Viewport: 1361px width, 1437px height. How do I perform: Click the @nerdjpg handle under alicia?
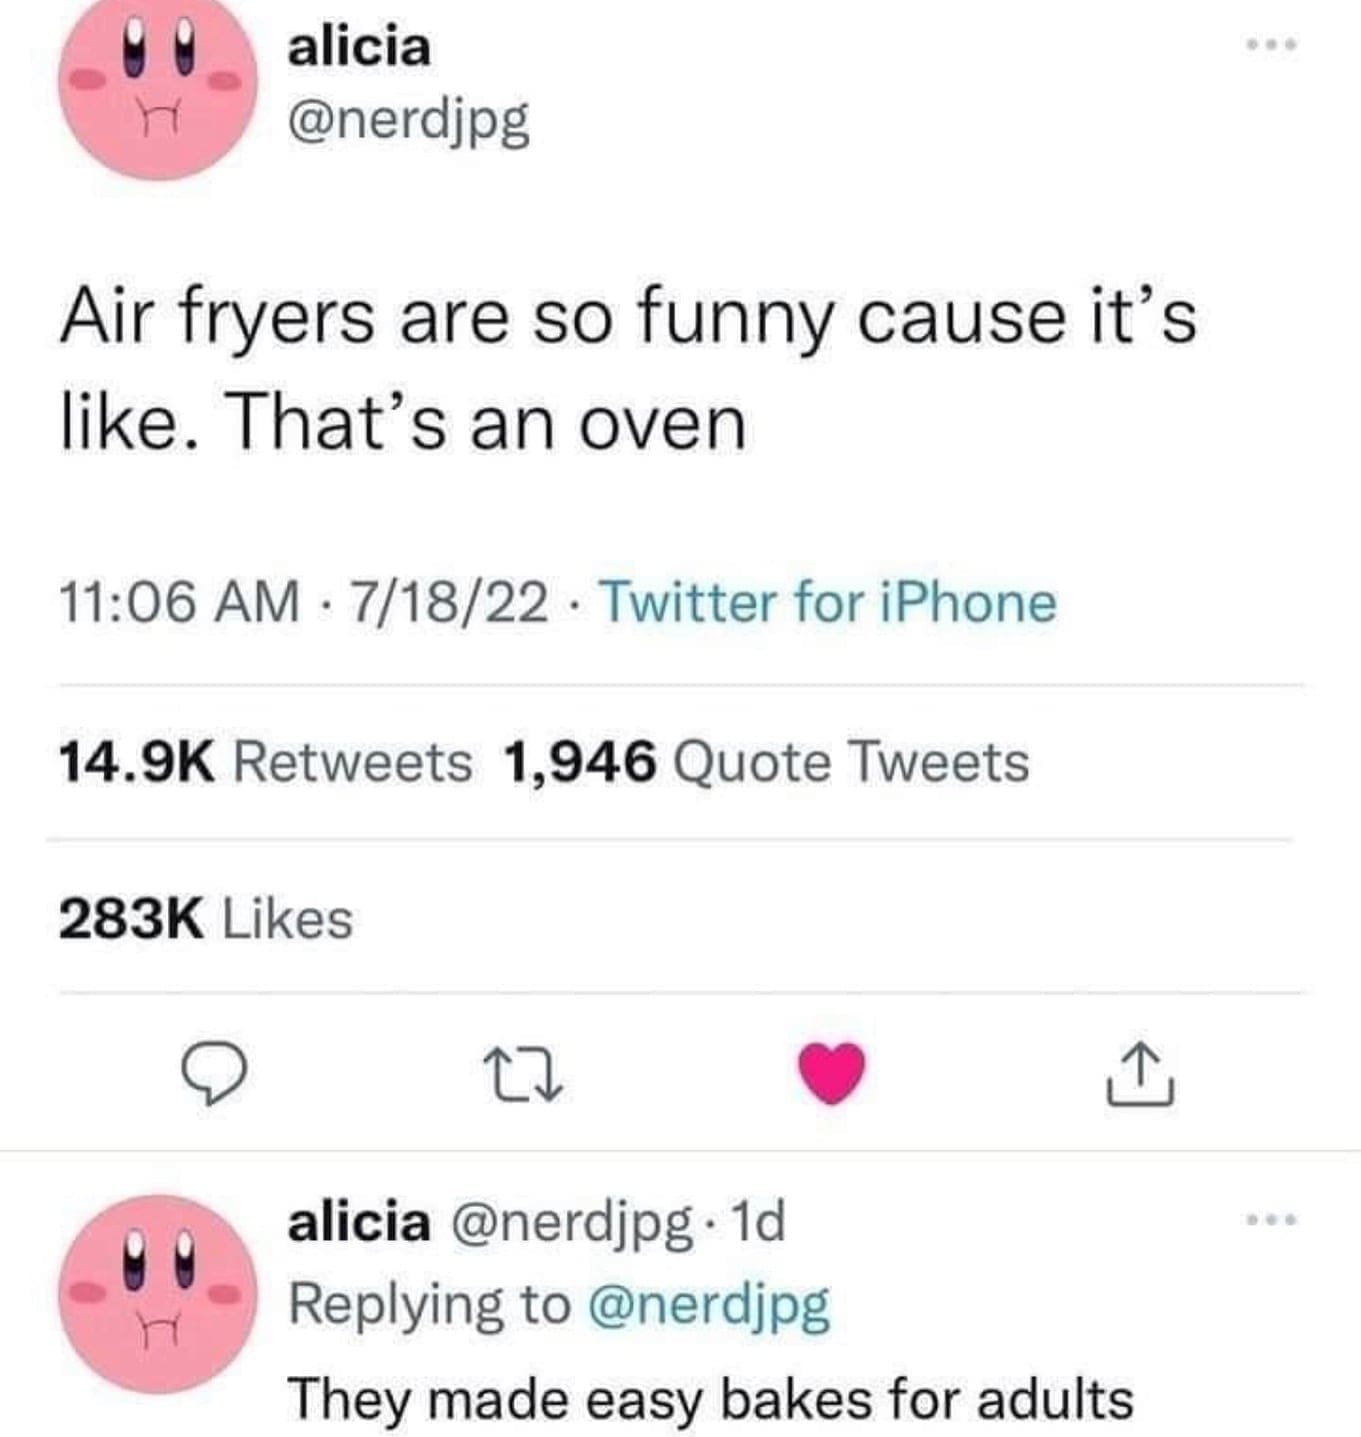click(x=409, y=122)
